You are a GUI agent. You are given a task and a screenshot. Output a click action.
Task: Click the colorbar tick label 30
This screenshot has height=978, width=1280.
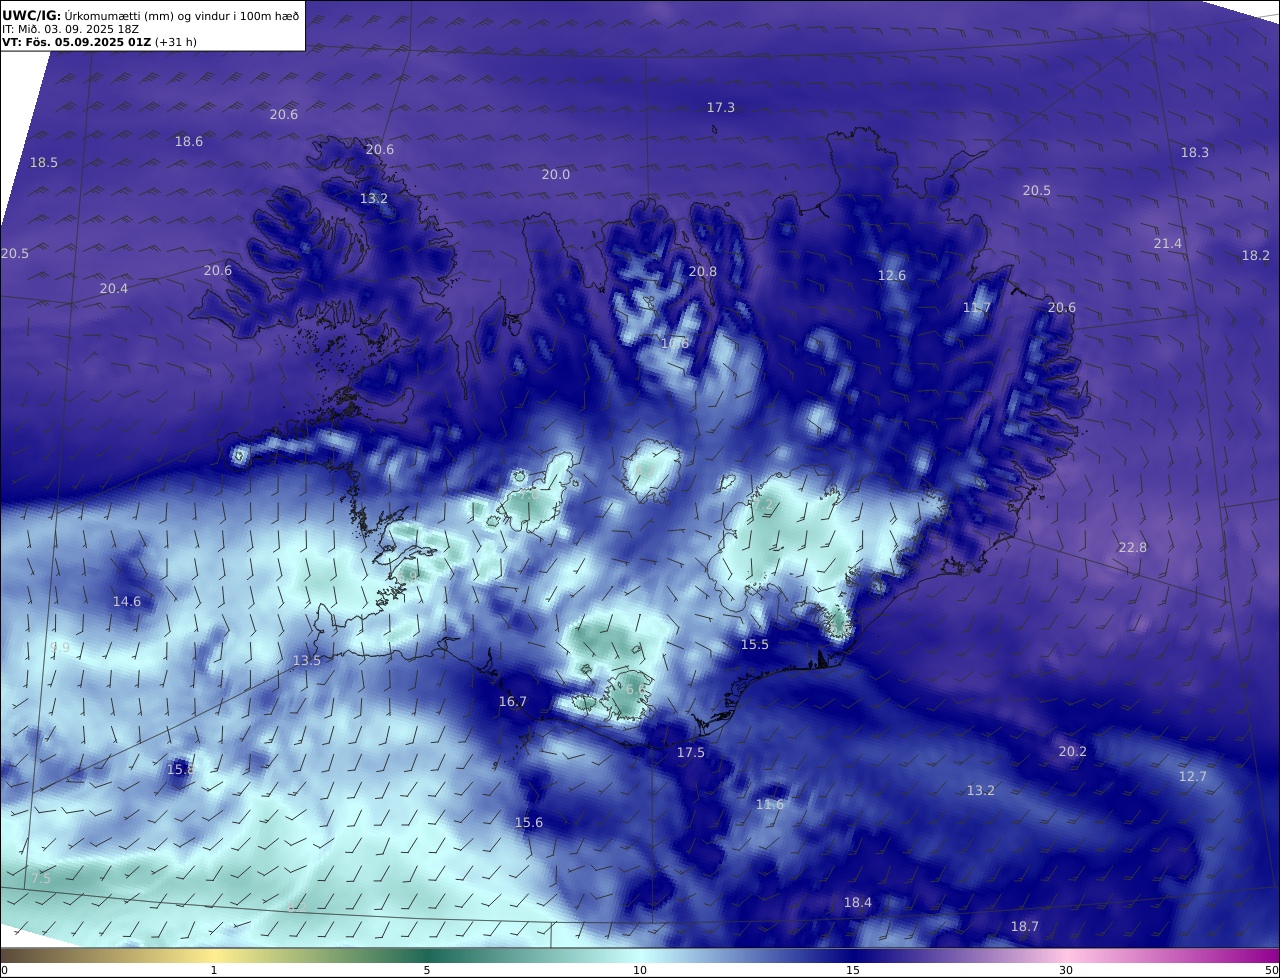tap(1066, 970)
